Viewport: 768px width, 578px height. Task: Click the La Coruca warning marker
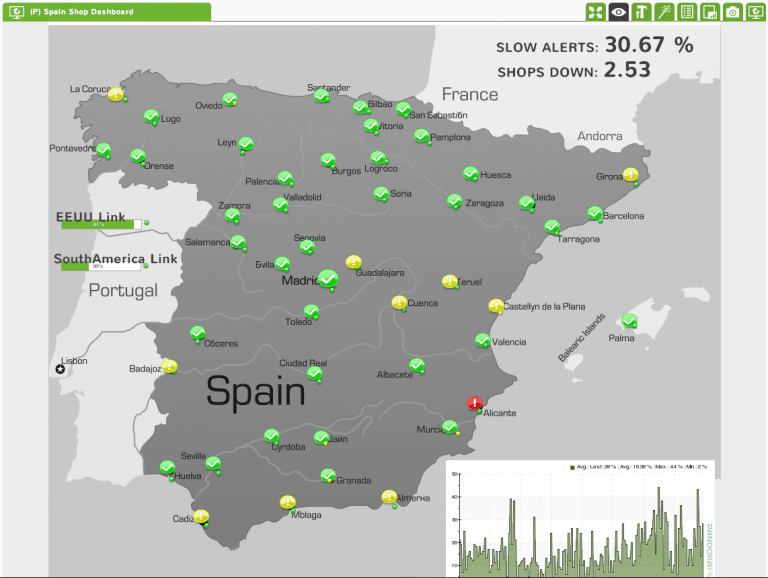(116, 94)
